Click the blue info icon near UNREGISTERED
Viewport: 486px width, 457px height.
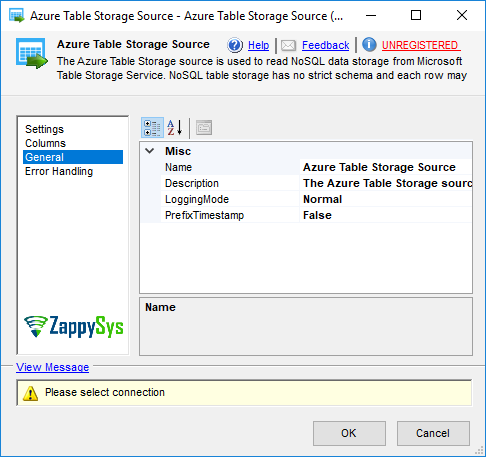point(369,45)
